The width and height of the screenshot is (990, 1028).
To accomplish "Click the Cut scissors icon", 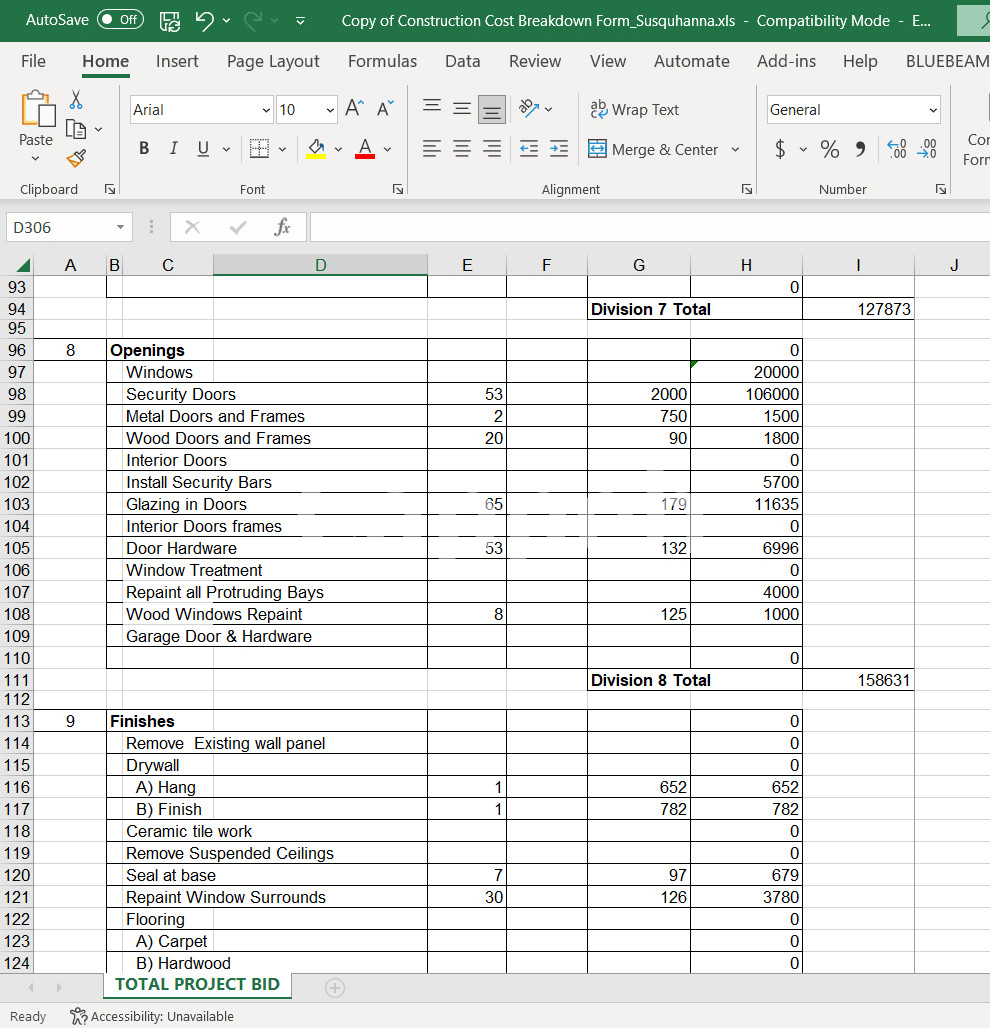I will pos(76,100).
